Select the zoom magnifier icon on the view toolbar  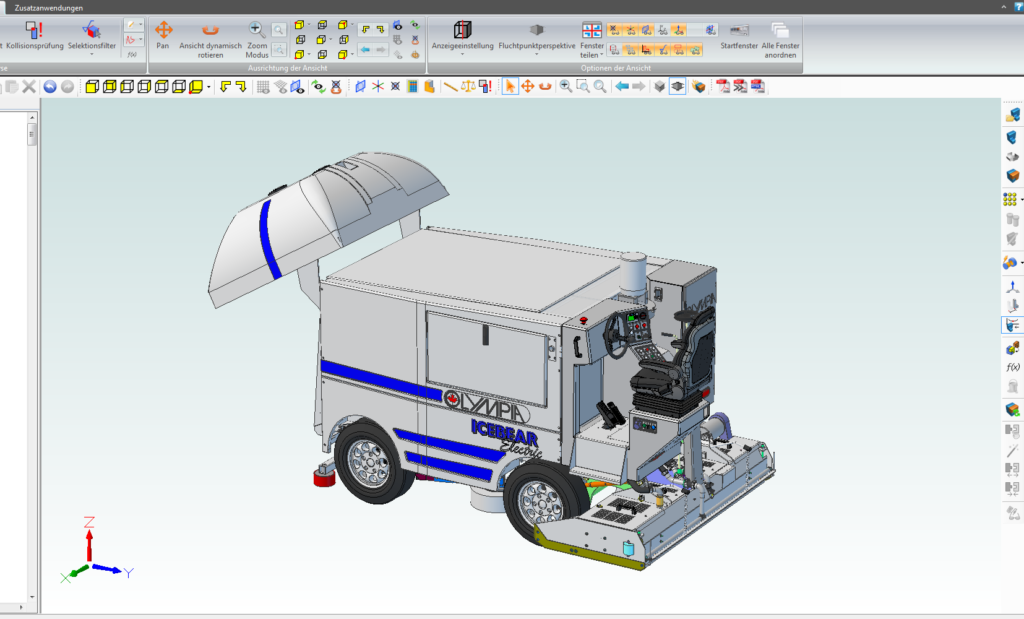pos(565,86)
